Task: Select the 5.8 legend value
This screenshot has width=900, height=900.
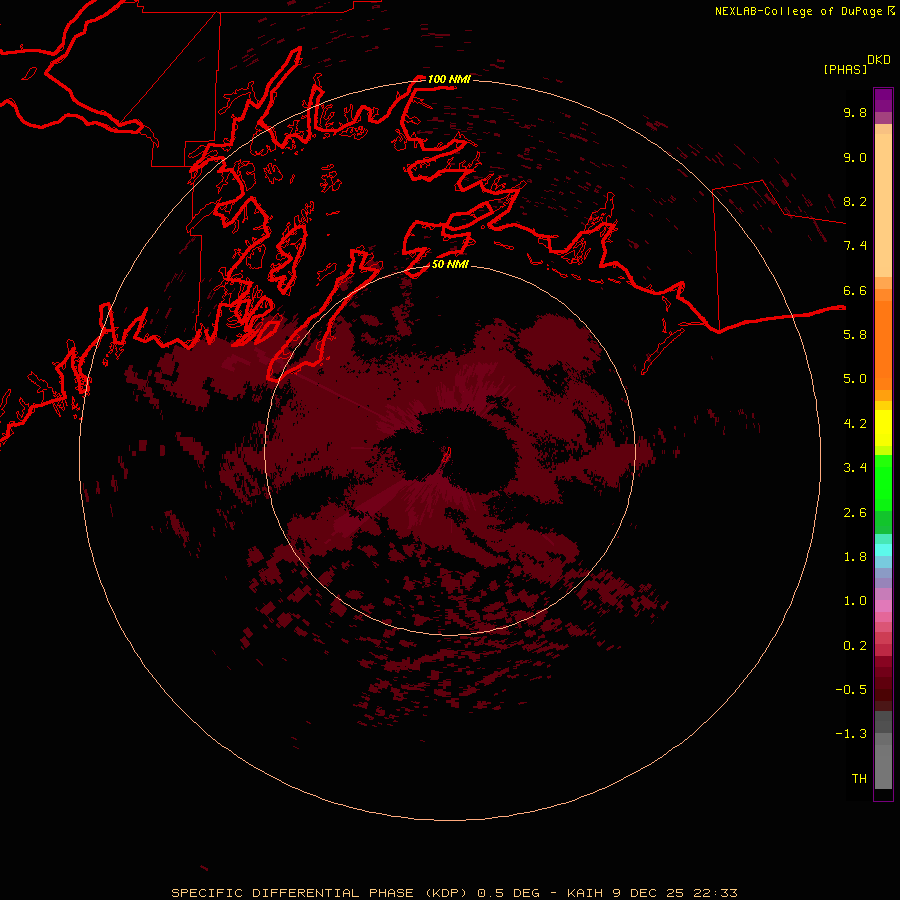Action: (855, 335)
